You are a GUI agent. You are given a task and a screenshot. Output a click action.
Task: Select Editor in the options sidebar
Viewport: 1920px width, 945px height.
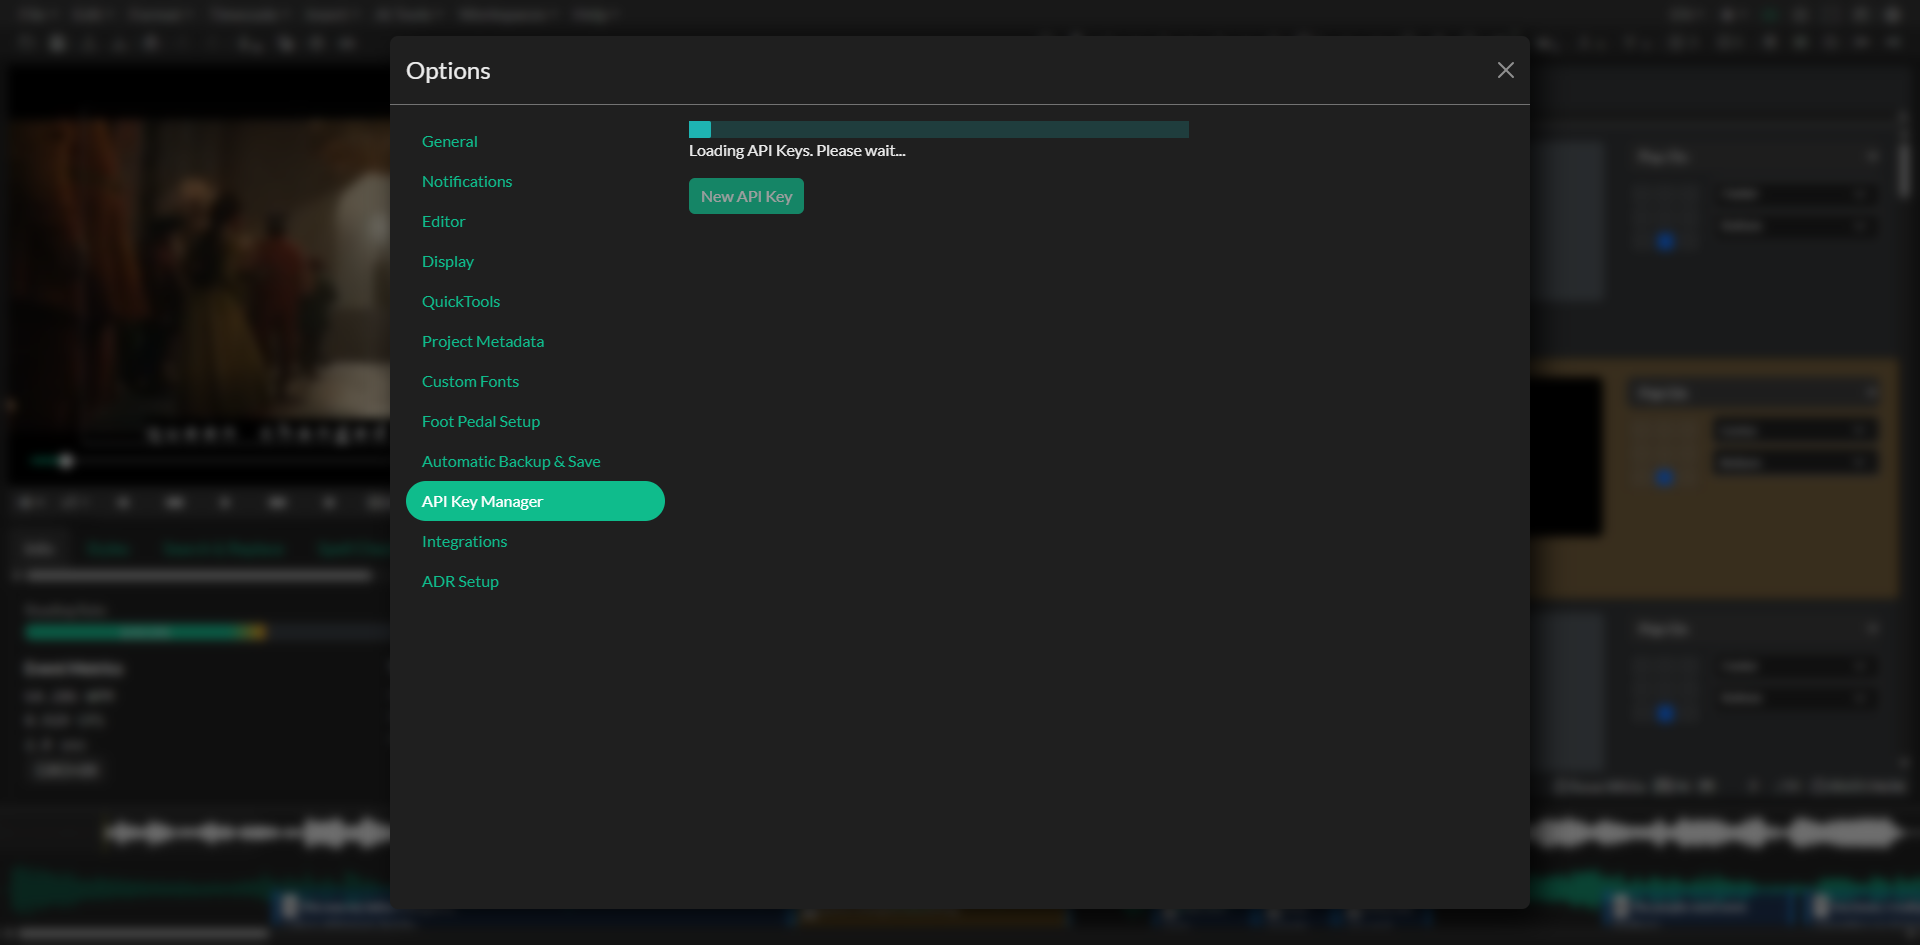(x=535, y=221)
